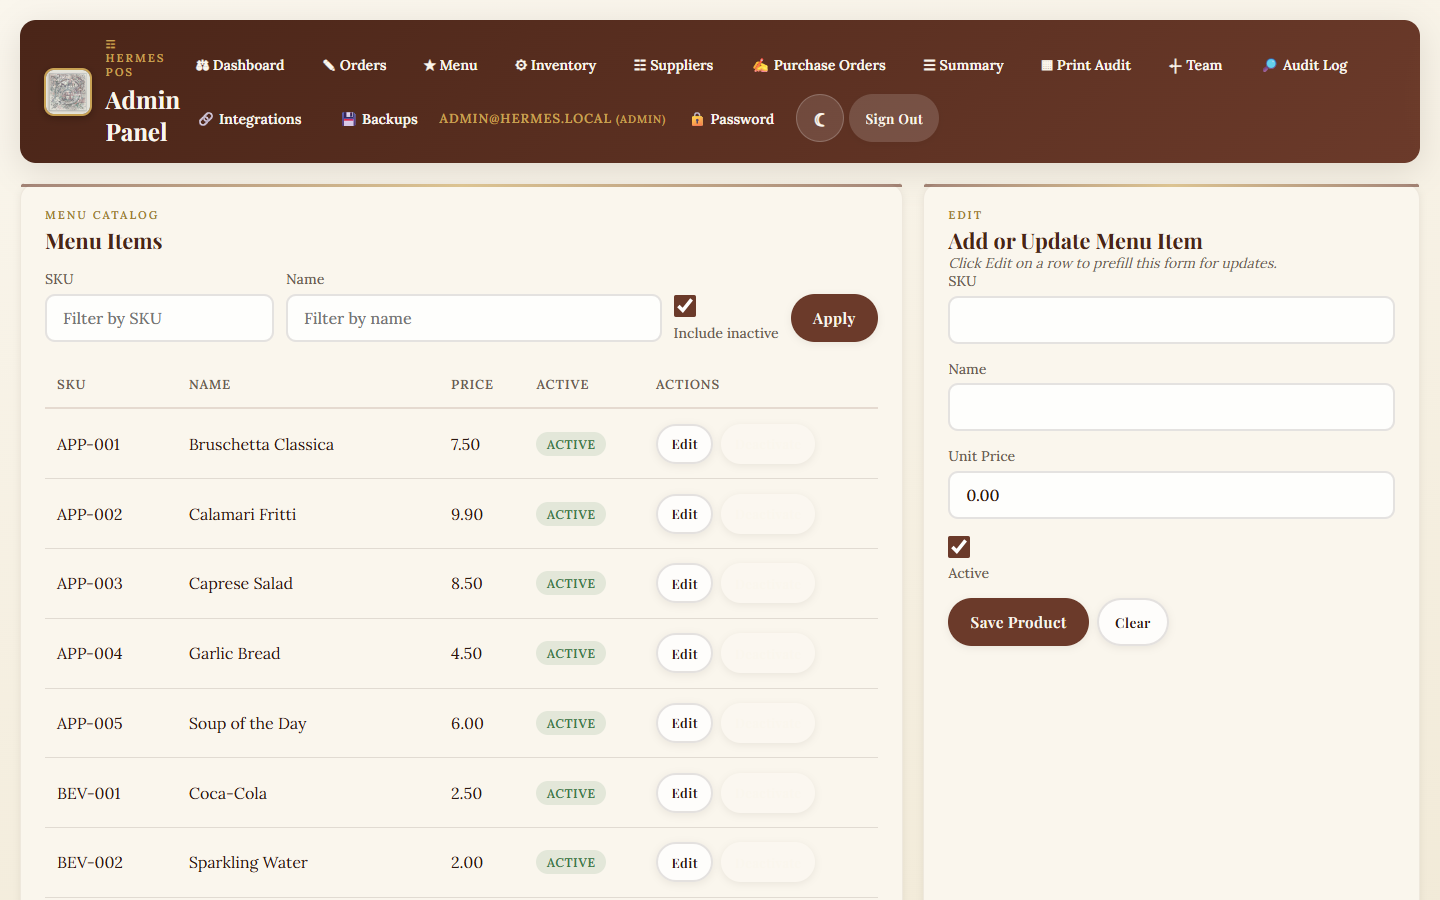This screenshot has width=1440, height=900.
Task: Toggle the Active checkbox in edit form
Action: 959,547
